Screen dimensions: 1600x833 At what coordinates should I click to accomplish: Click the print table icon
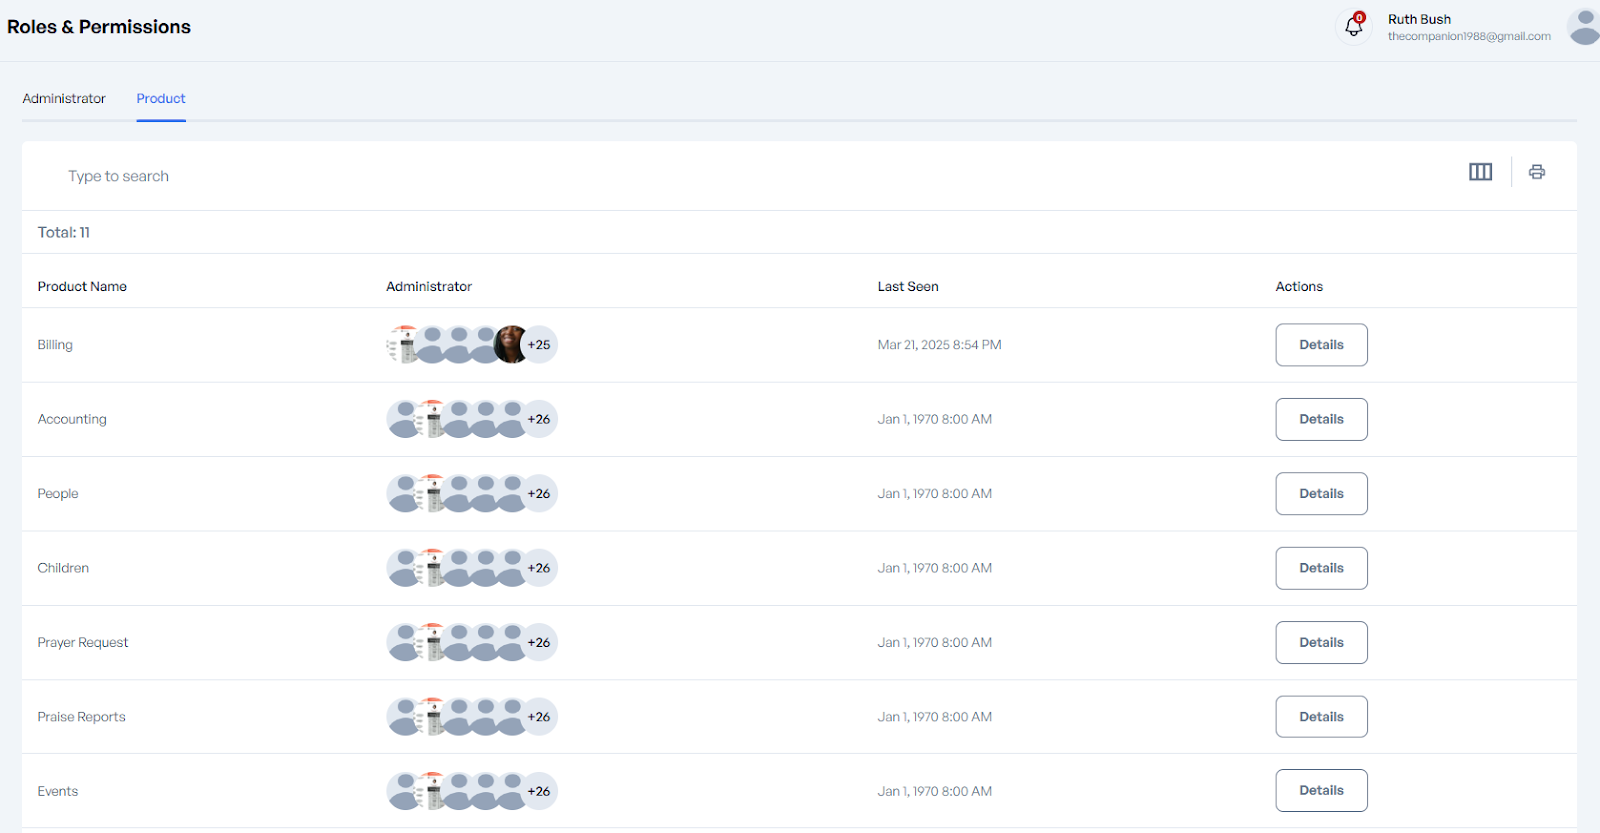tap(1537, 172)
